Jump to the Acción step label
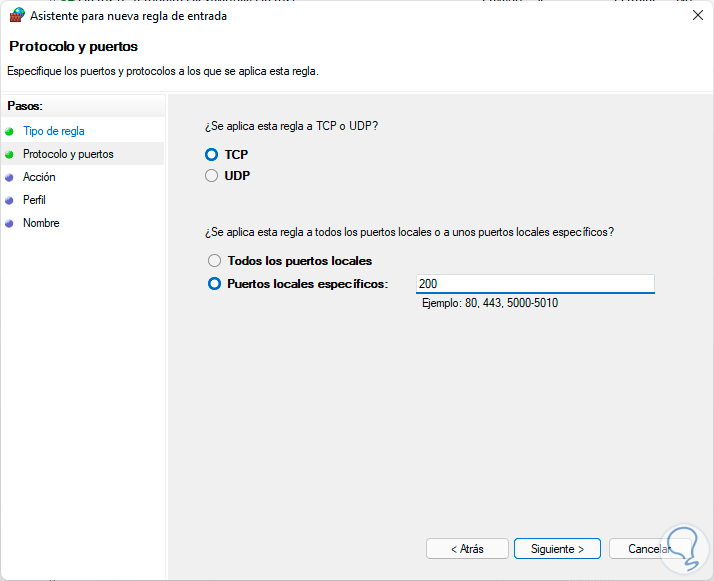This screenshot has height=581, width=714. [x=39, y=177]
